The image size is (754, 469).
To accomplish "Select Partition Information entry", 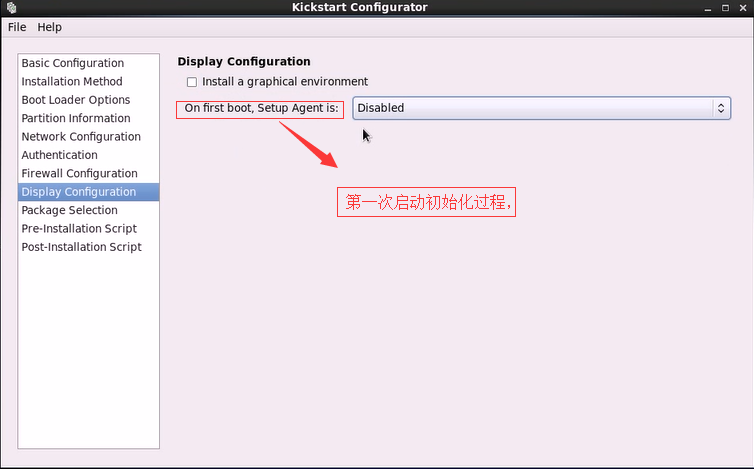I will coord(88,118).
